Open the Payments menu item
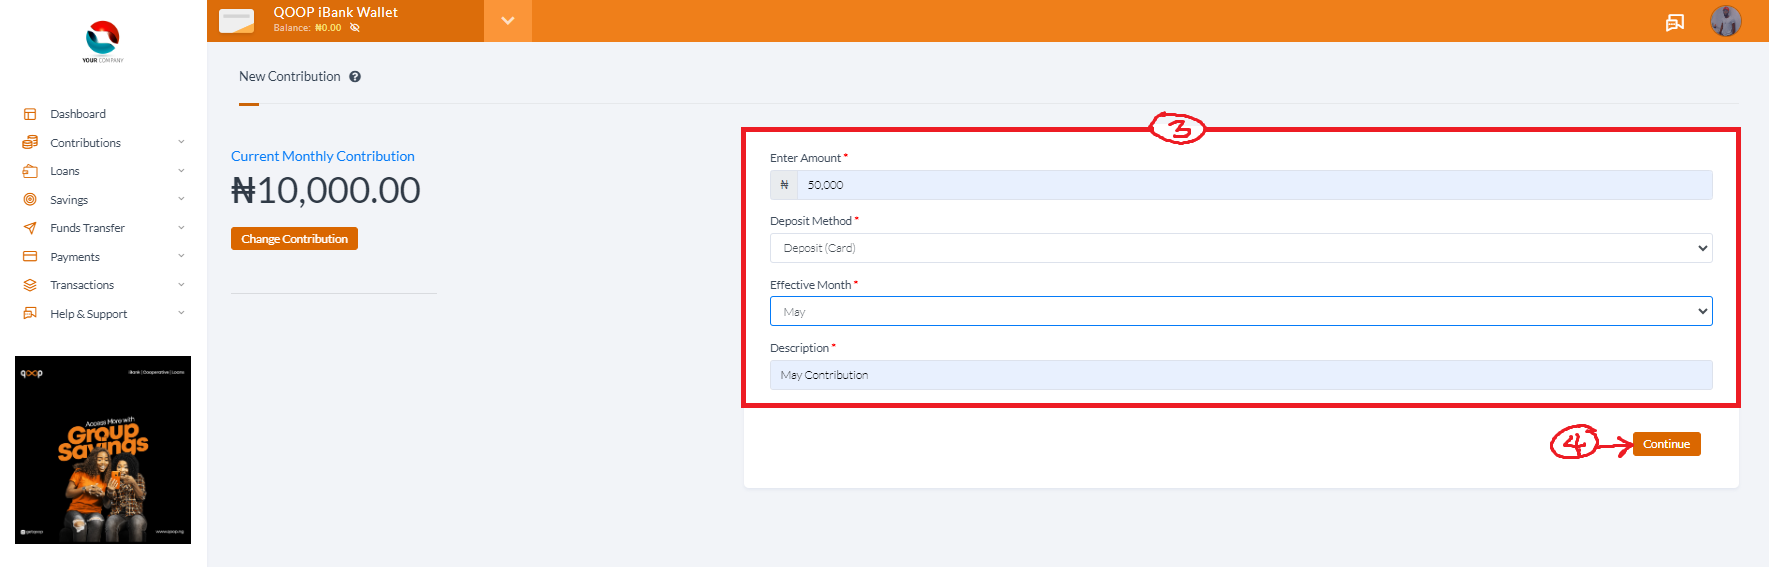The height and width of the screenshot is (567, 1769). point(75,257)
